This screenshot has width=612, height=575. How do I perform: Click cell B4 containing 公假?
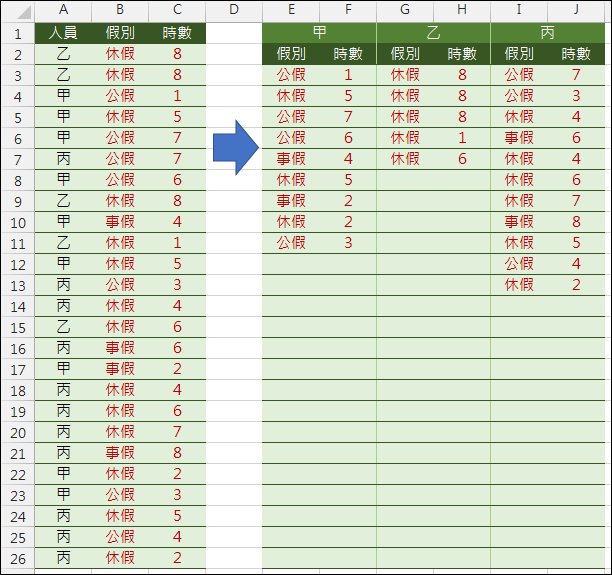pos(120,96)
